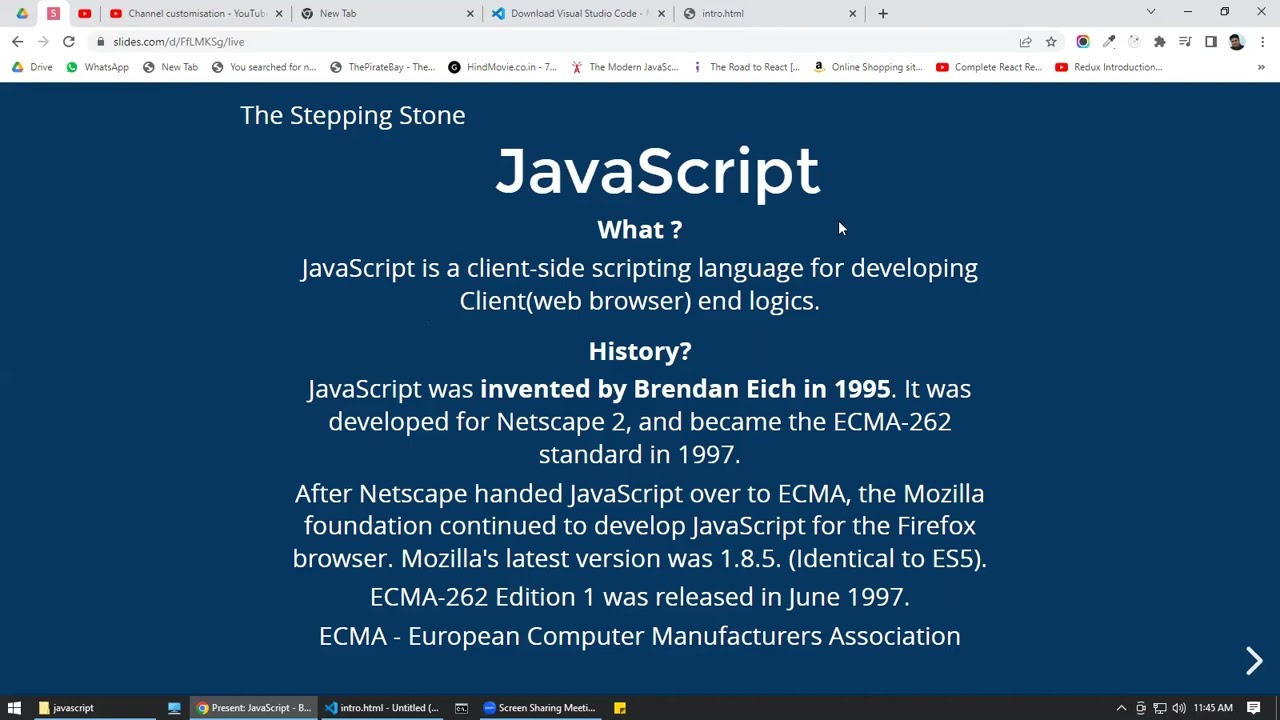This screenshot has width=1280, height=720.
Task: Open the 11:45 AM taskbar clock
Action: tap(1212, 708)
